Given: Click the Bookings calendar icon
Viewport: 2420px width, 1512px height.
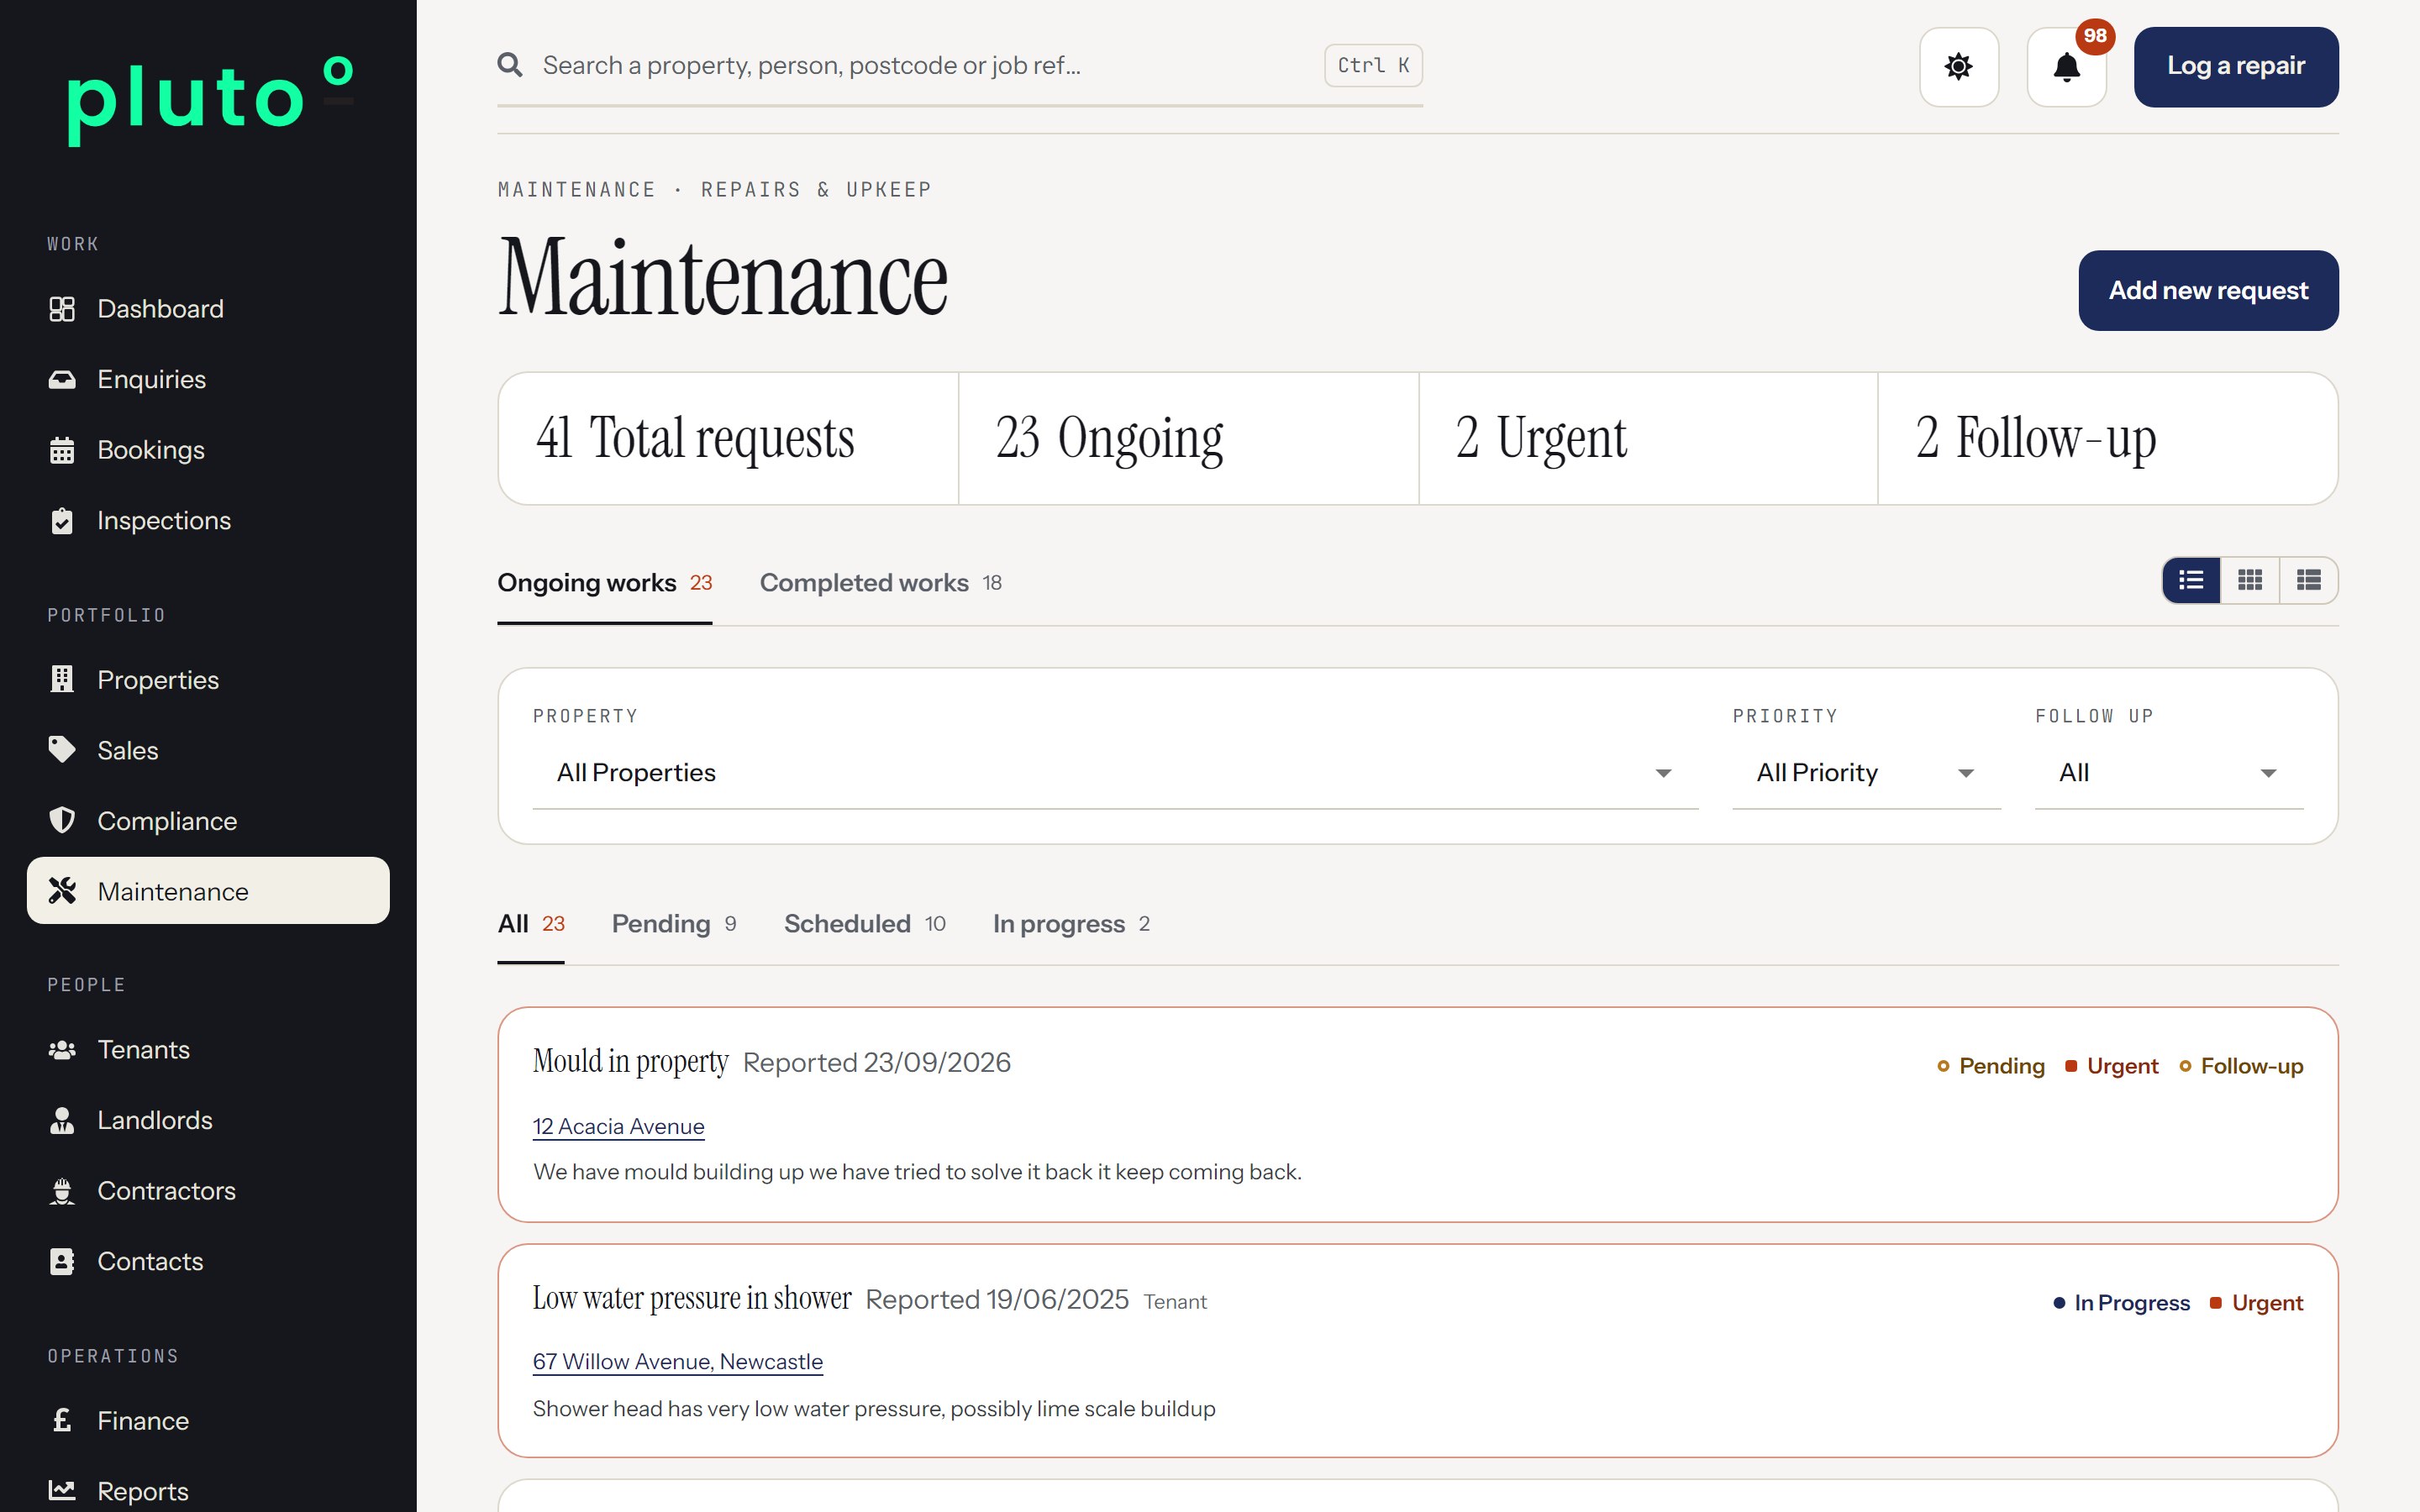Looking at the screenshot, I should (62, 450).
